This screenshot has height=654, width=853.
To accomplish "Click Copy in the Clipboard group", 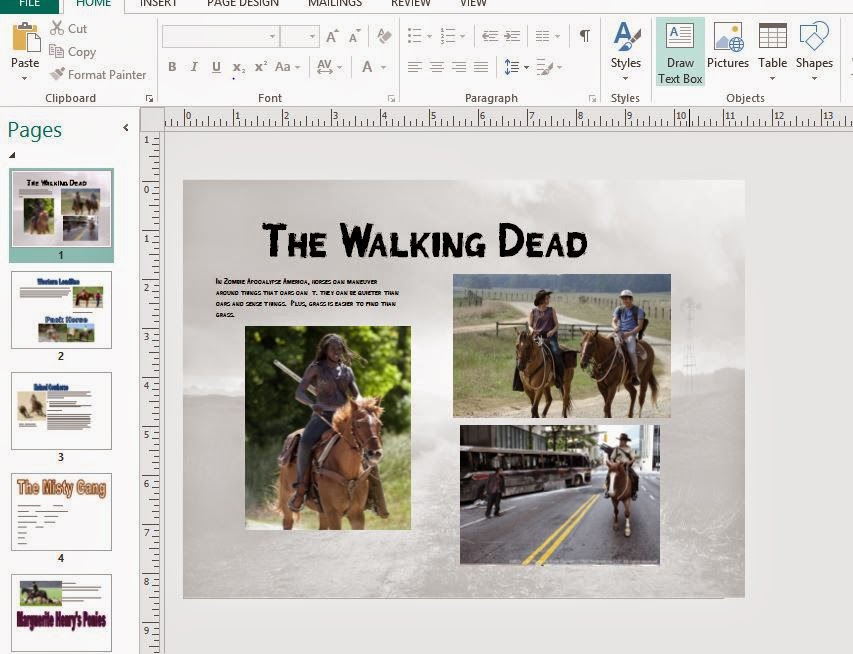I will pos(72,52).
